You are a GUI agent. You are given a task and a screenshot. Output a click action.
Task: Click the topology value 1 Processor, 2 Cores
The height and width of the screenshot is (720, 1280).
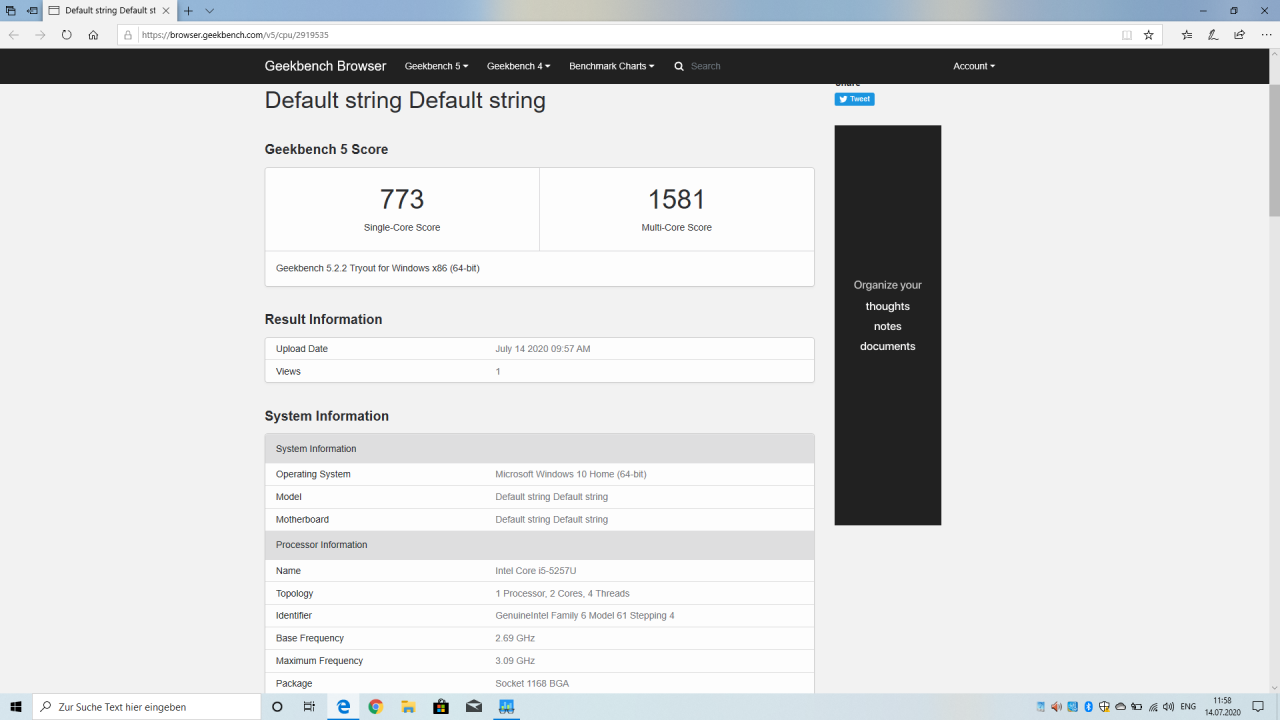pyautogui.click(x=562, y=594)
